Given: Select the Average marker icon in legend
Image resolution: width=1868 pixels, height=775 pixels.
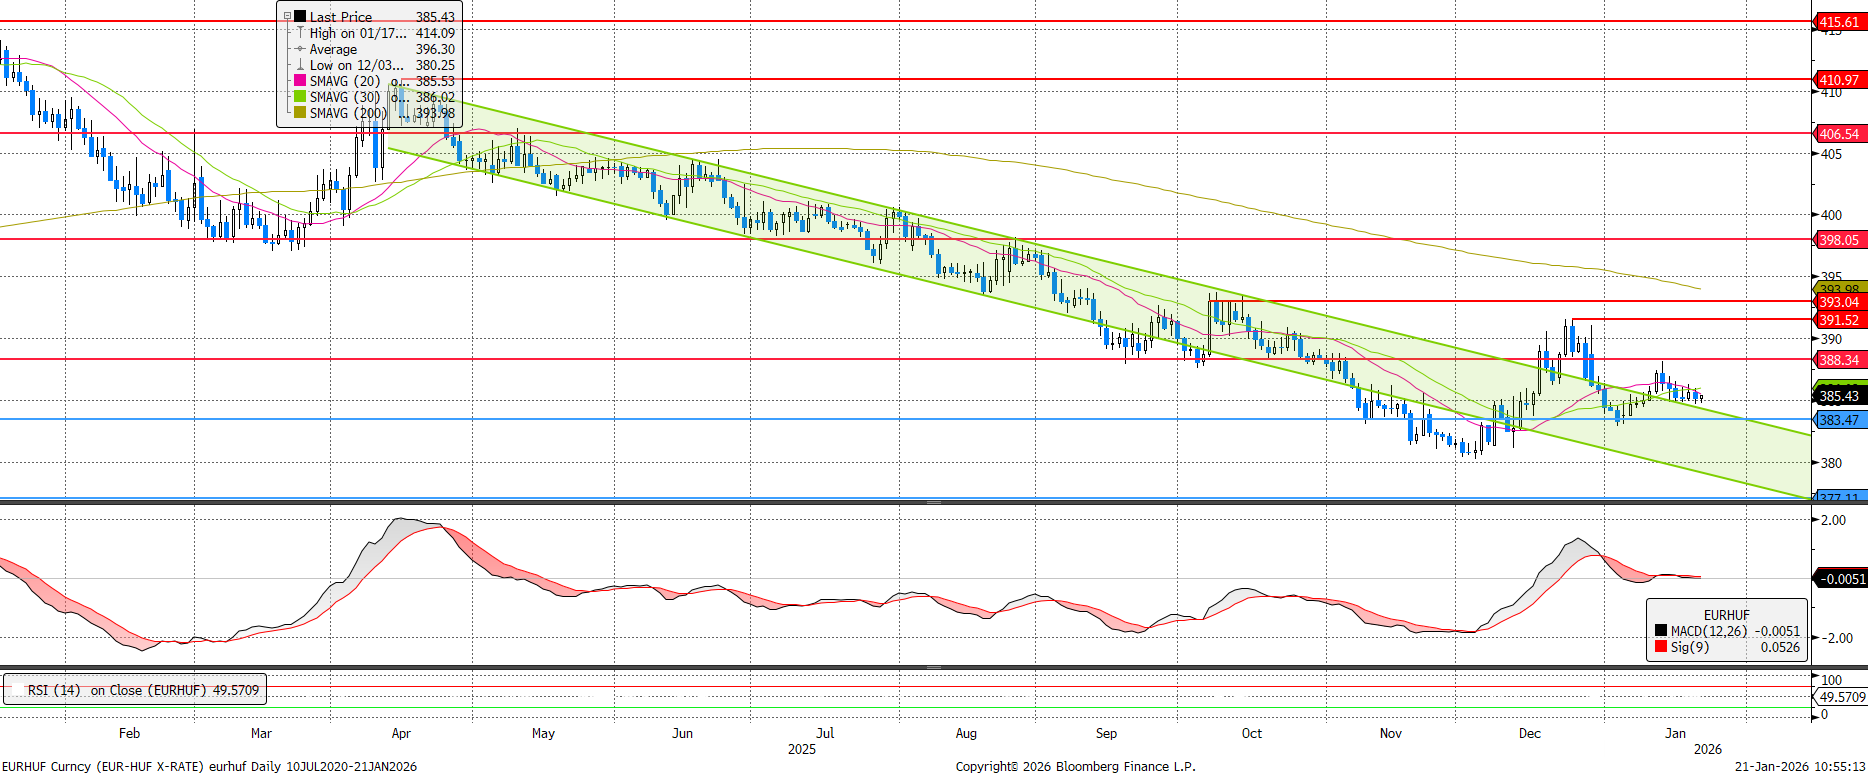Looking at the screenshot, I should [300, 49].
